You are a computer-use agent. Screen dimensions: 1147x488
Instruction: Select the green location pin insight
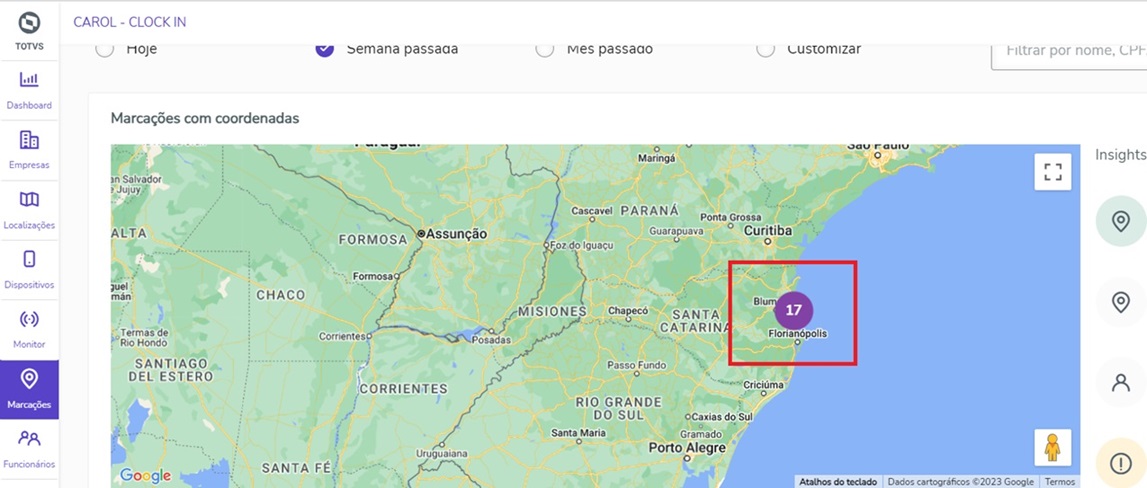coord(1121,221)
